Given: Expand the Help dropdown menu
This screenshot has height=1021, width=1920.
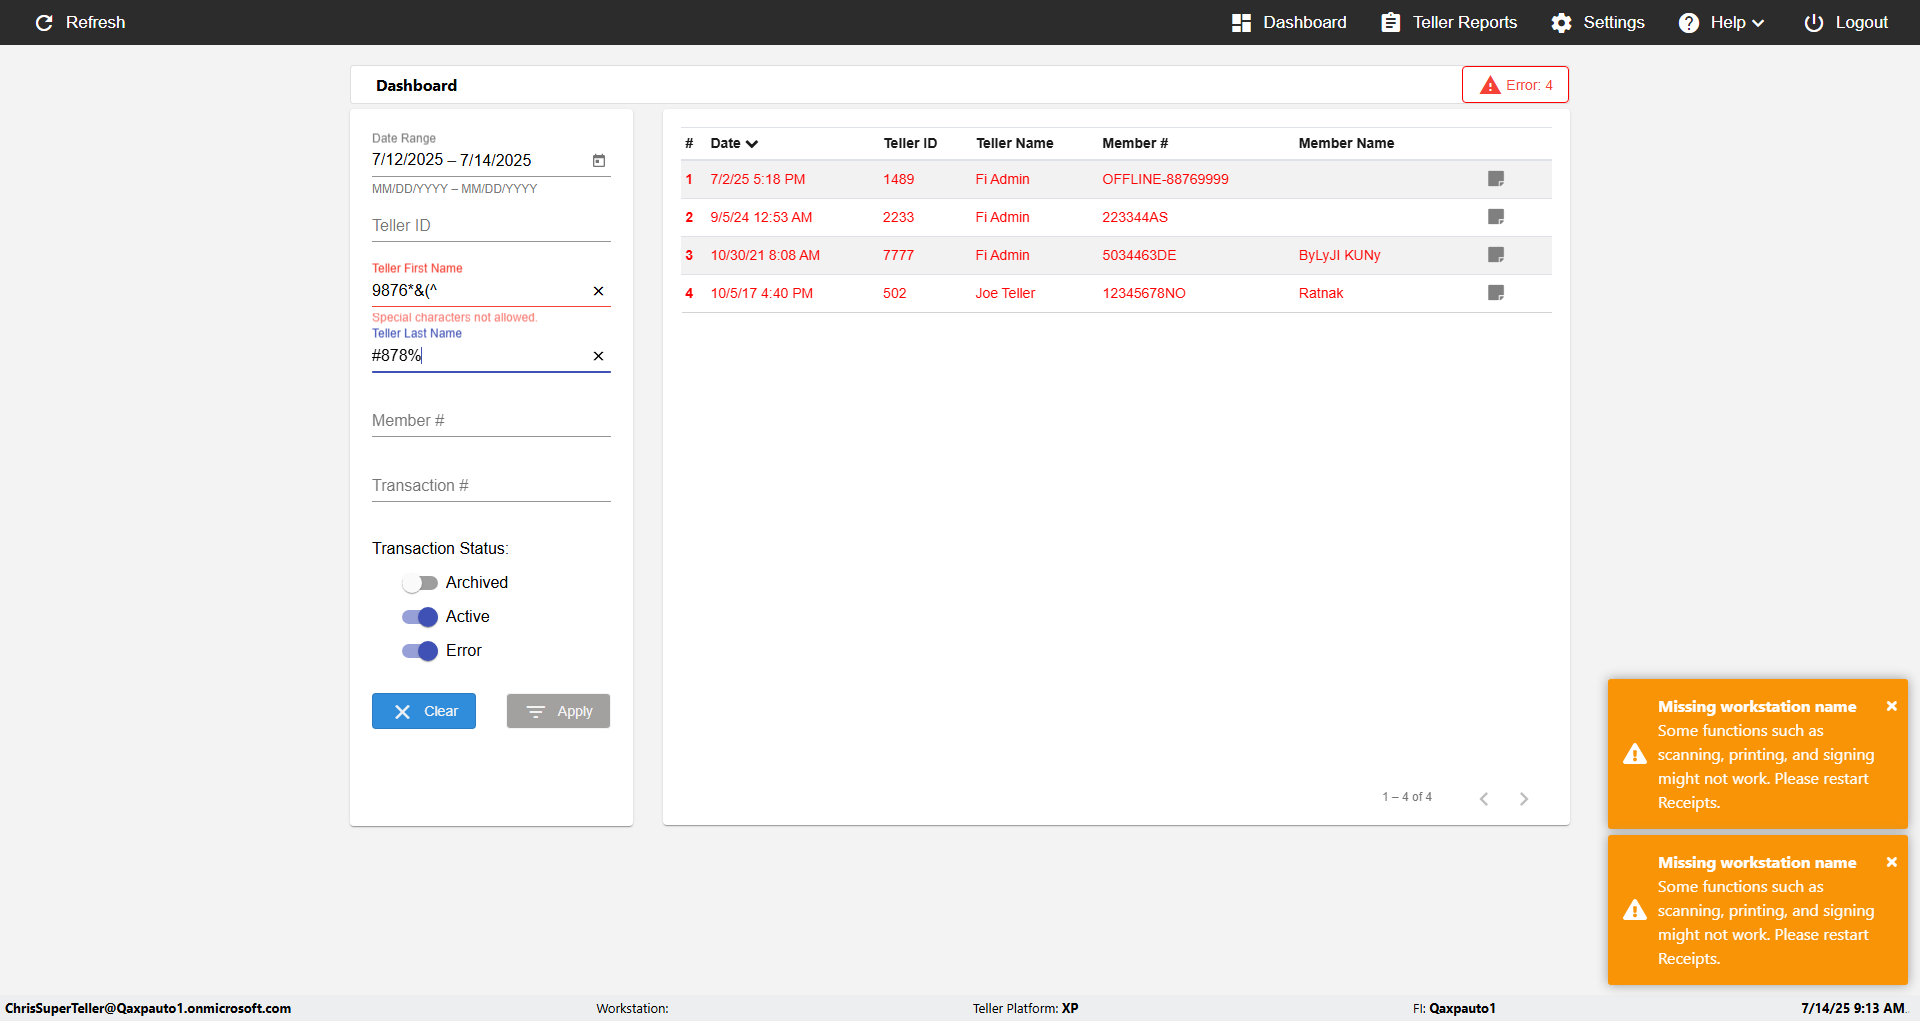Looking at the screenshot, I should click(x=1722, y=22).
